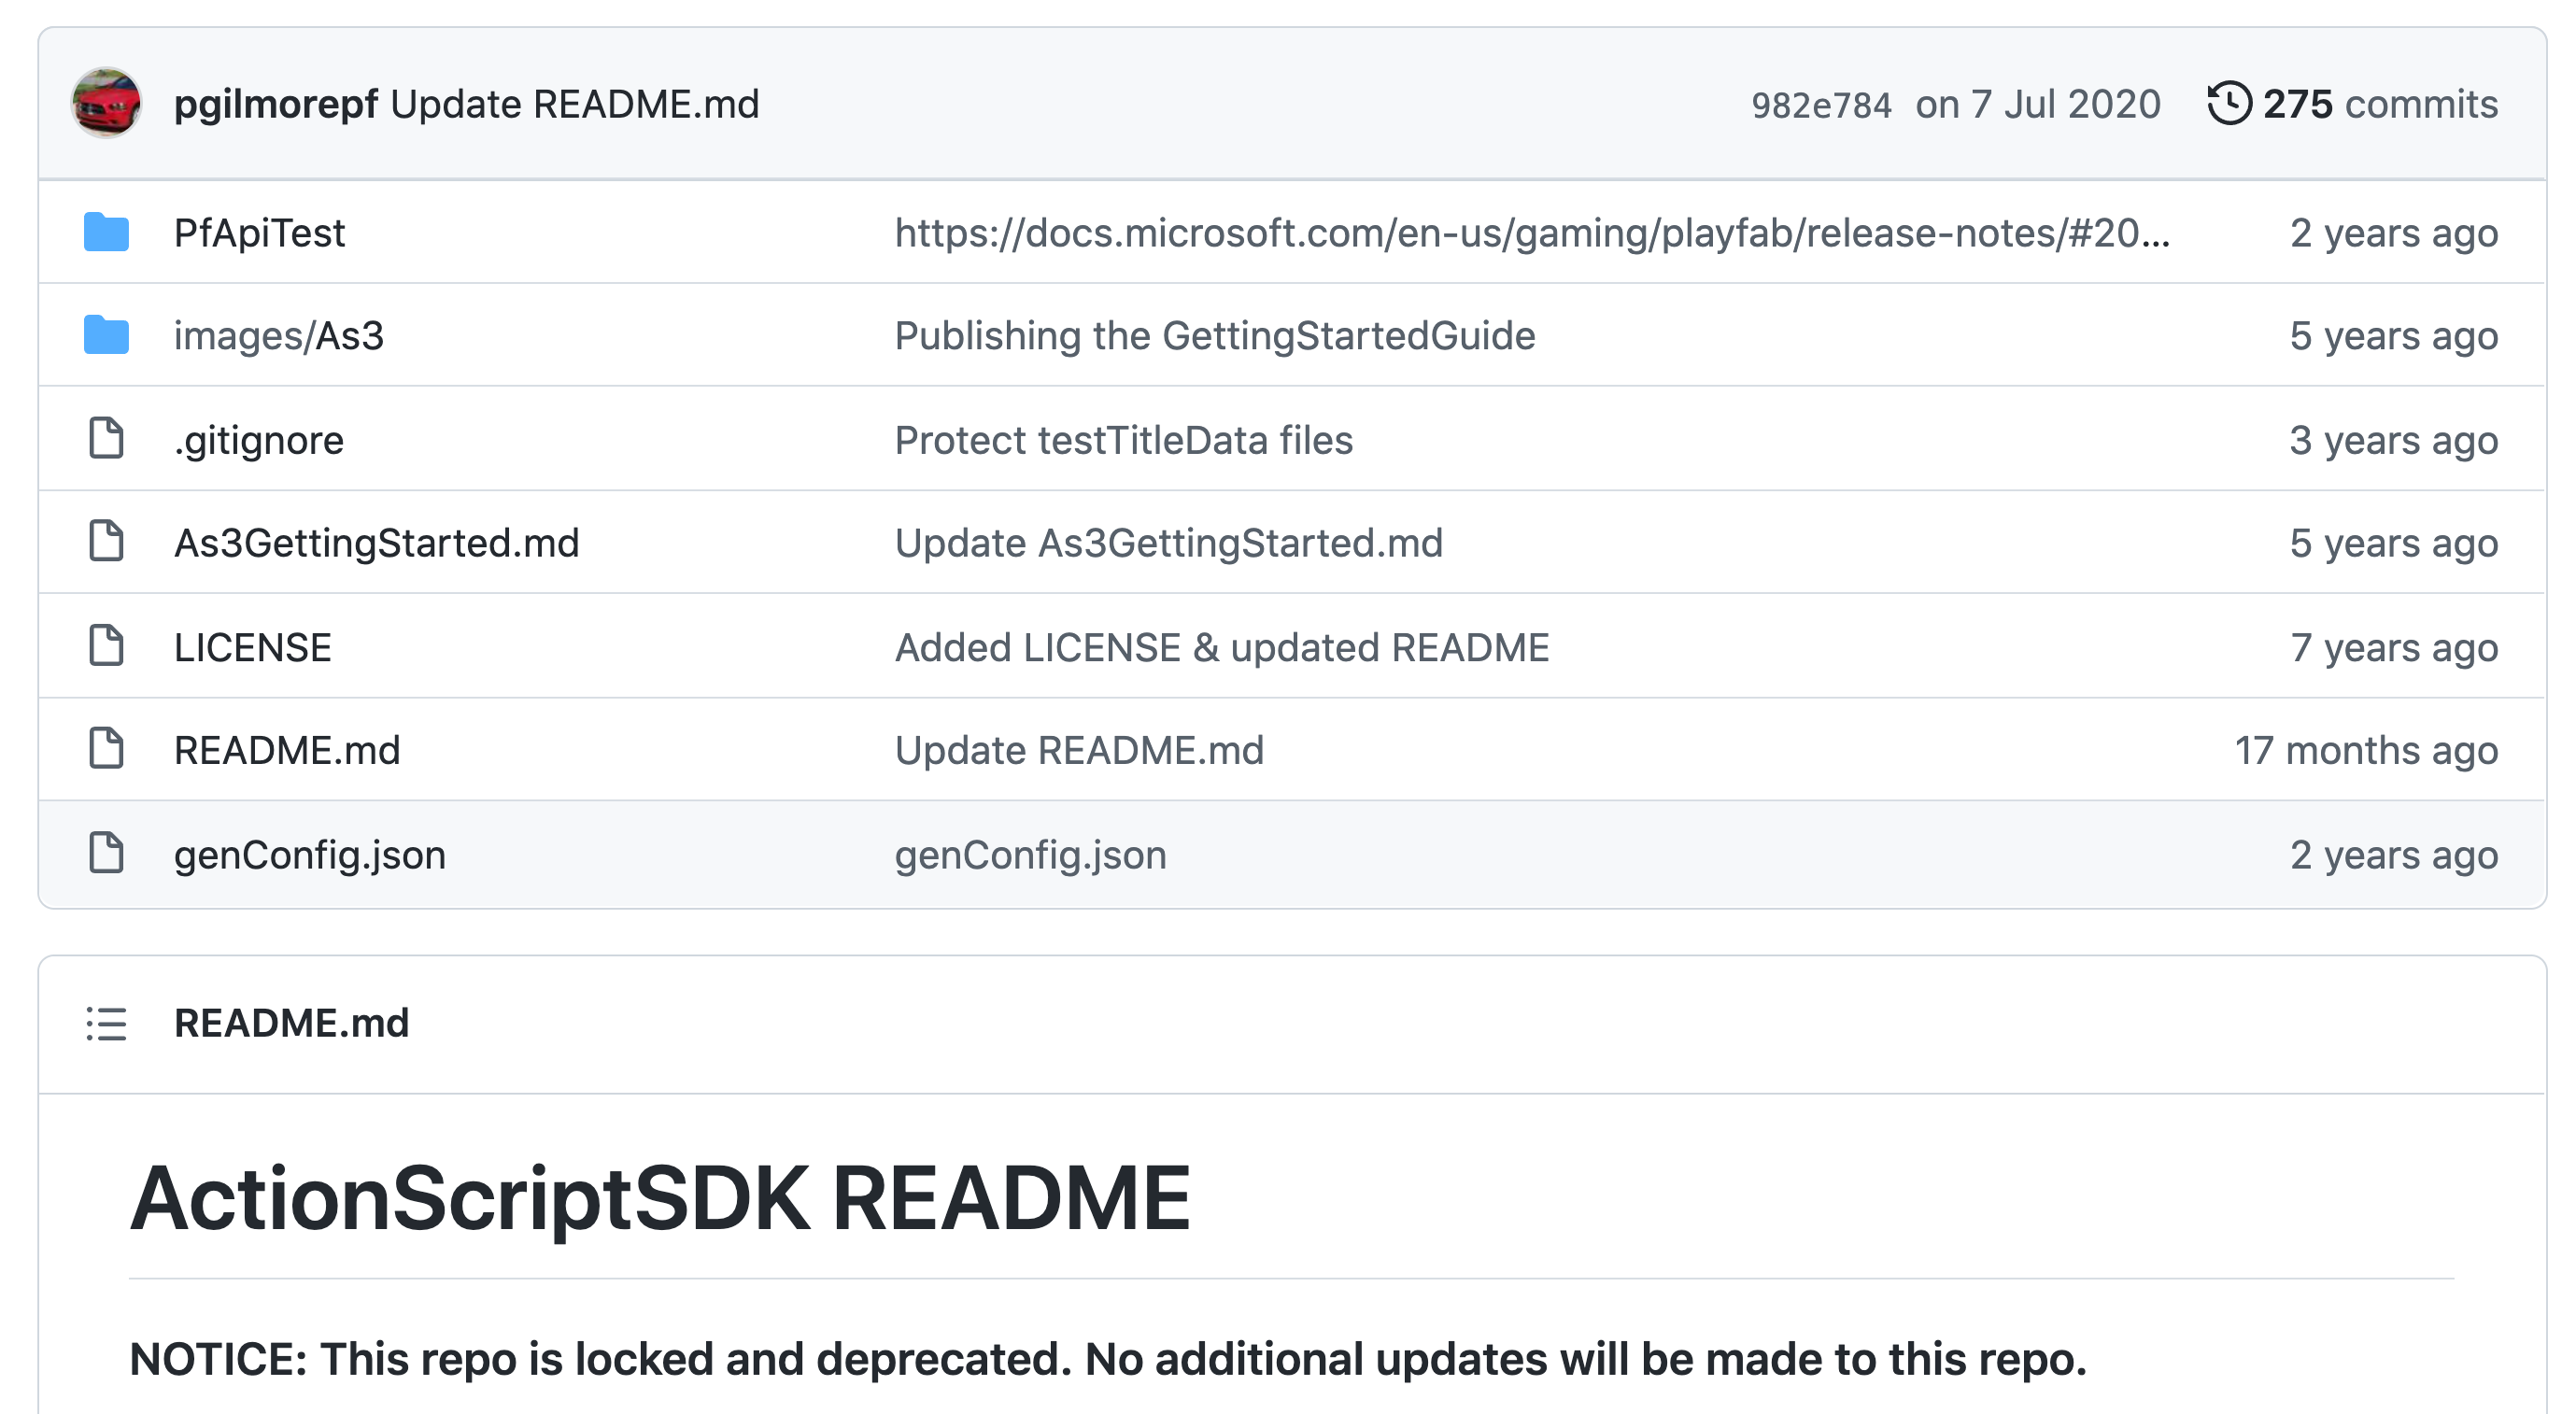Click the As3GettingStarted.md file icon
The image size is (2576, 1414).
[107, 542]
